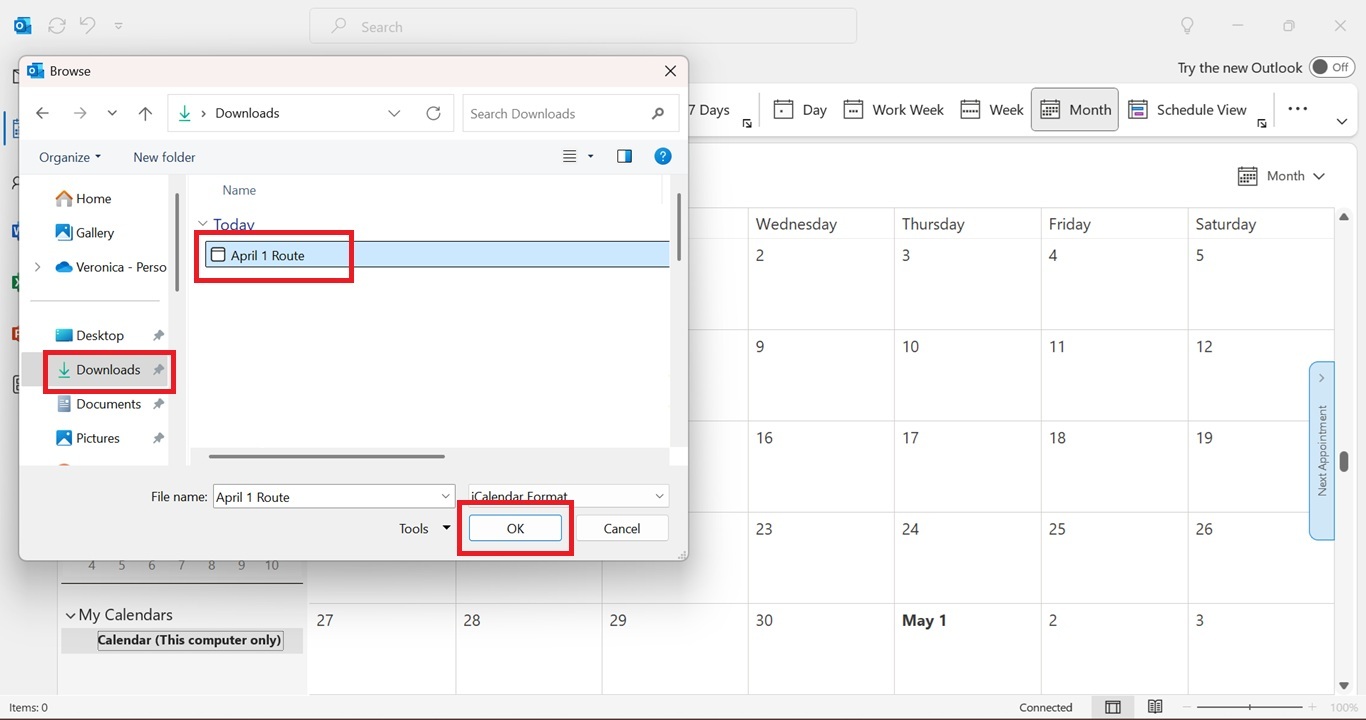Switch to normal view in status bar

click(1113, 707)
